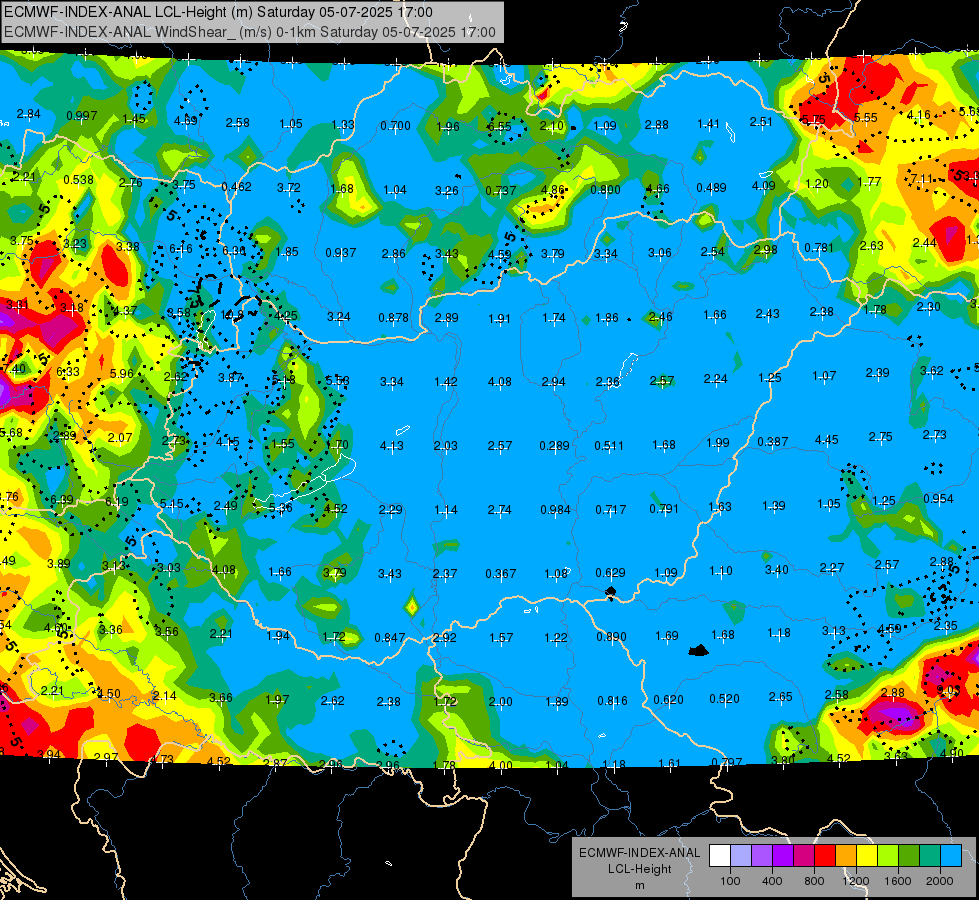Click the '100' legend tick label
This screenshot has height=900, width=979.
click(731, 881)
